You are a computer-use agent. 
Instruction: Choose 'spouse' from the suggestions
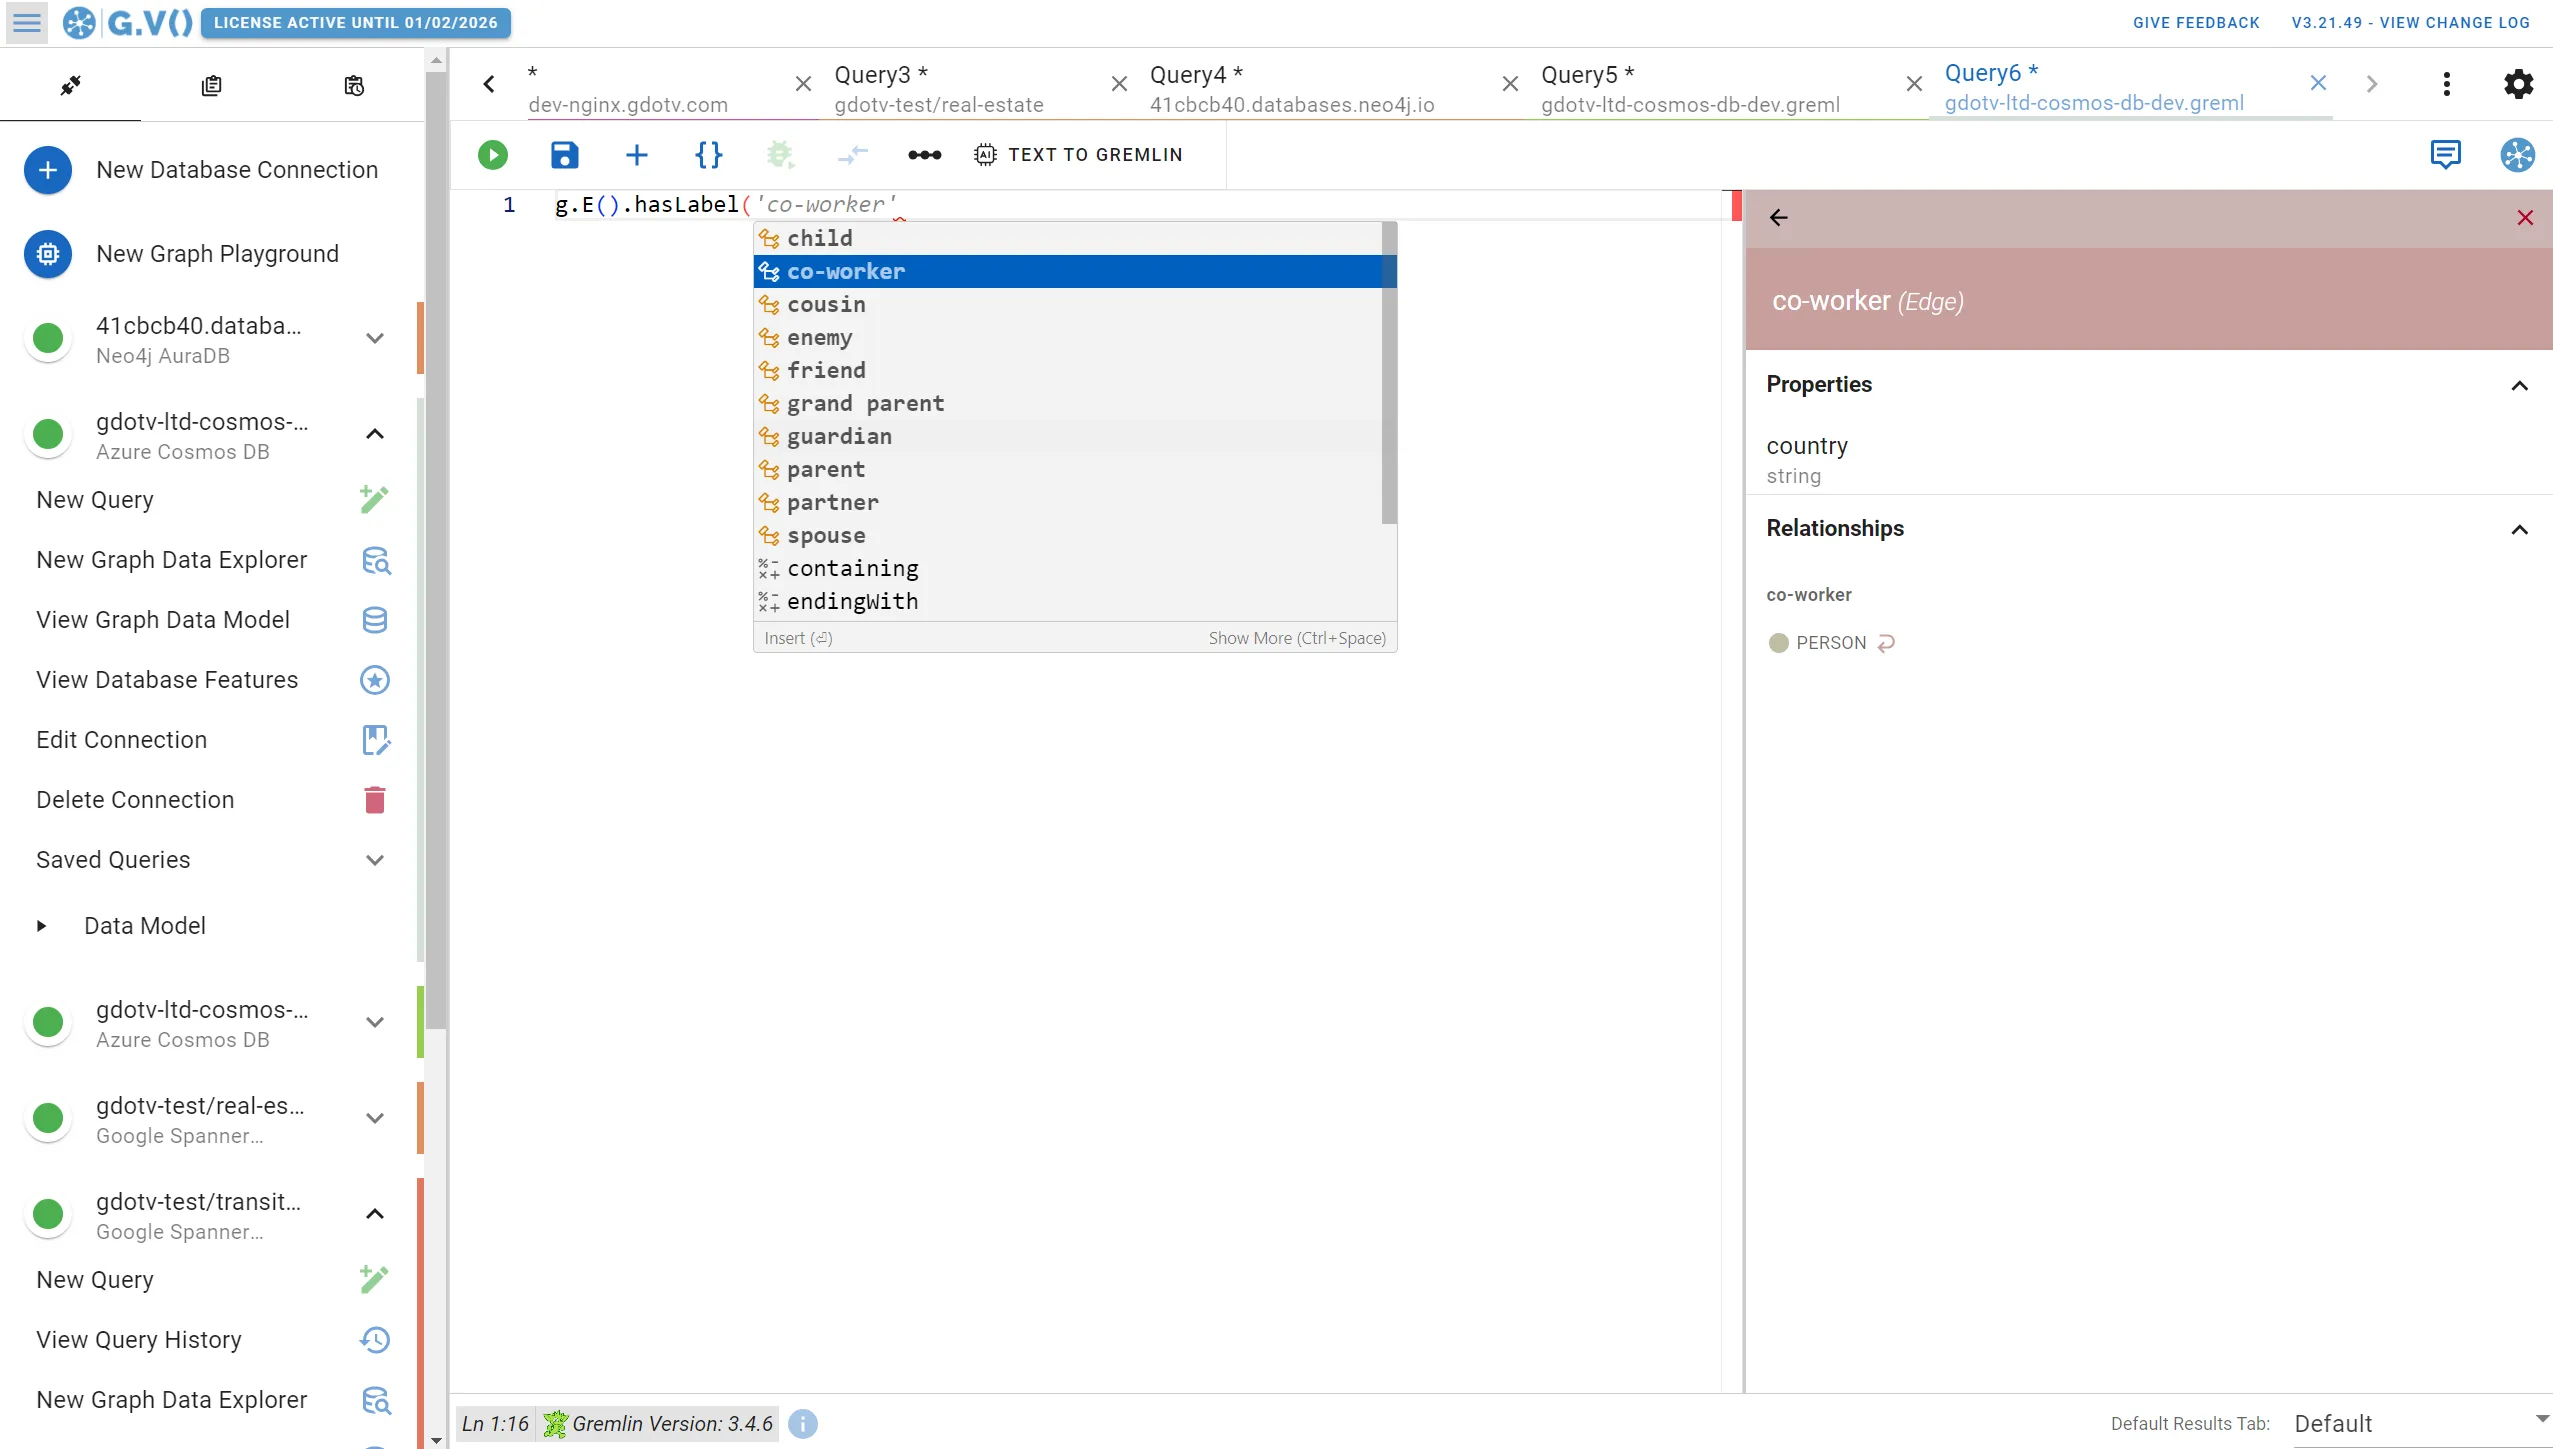coord(1067,535)
